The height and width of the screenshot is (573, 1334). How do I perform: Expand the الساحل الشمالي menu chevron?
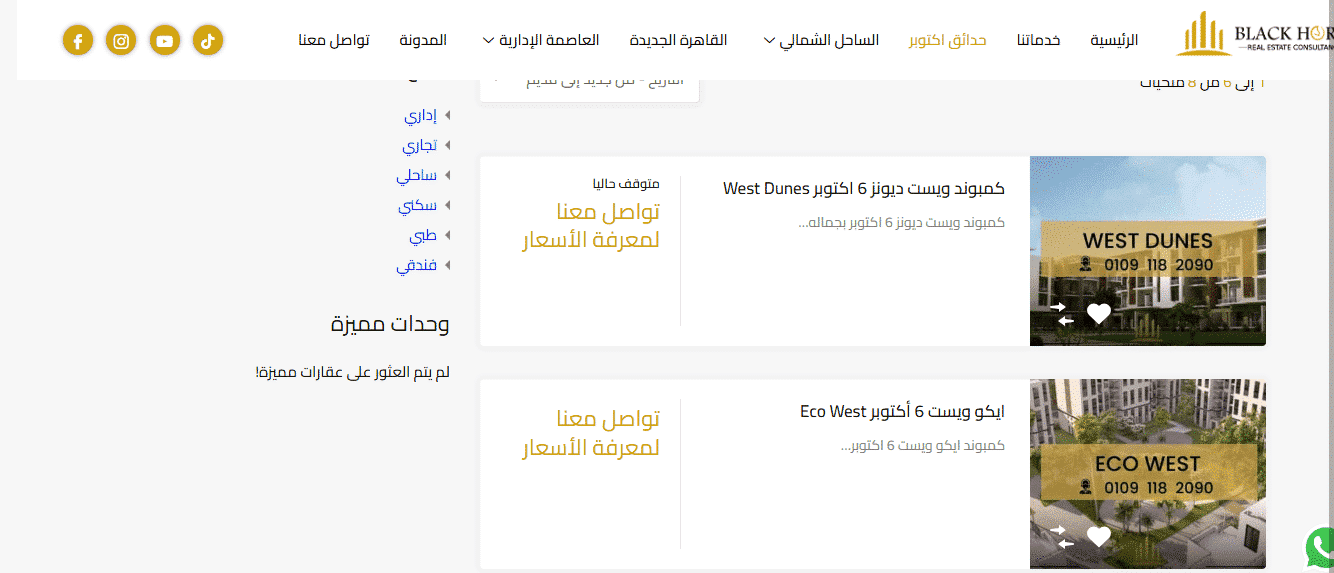[769, 41]
